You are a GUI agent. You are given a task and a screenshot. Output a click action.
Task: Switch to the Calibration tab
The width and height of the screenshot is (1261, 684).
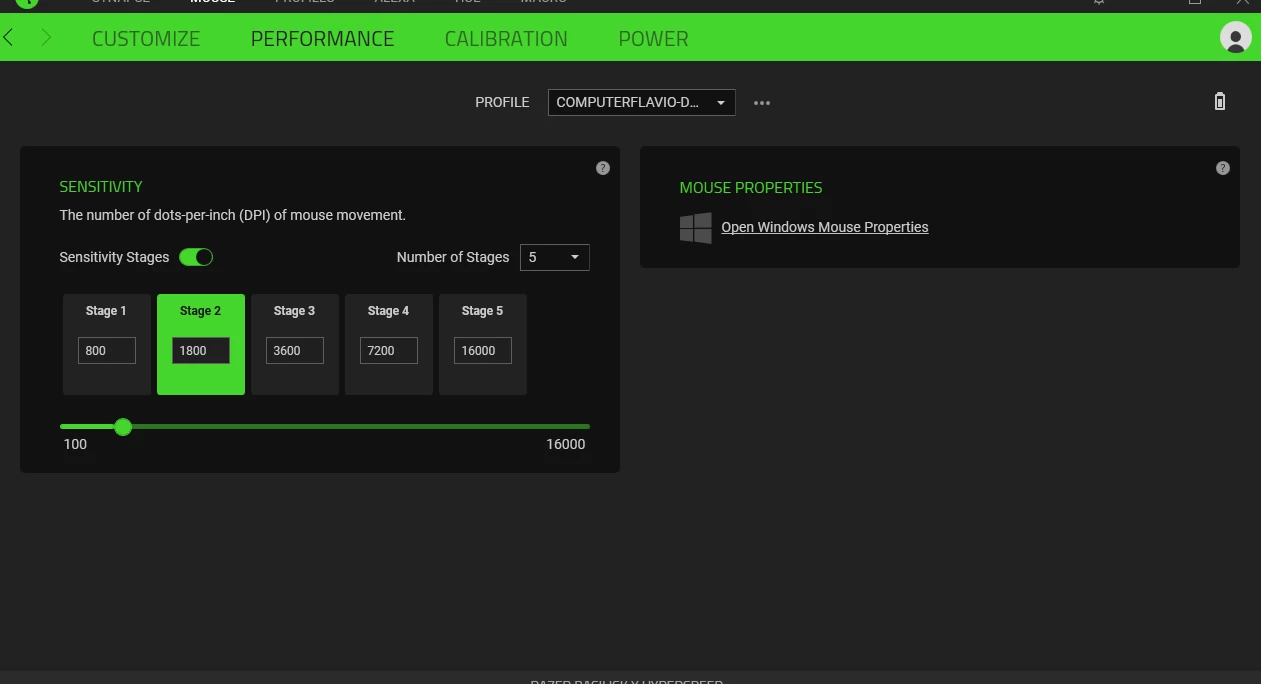[505, 38]
